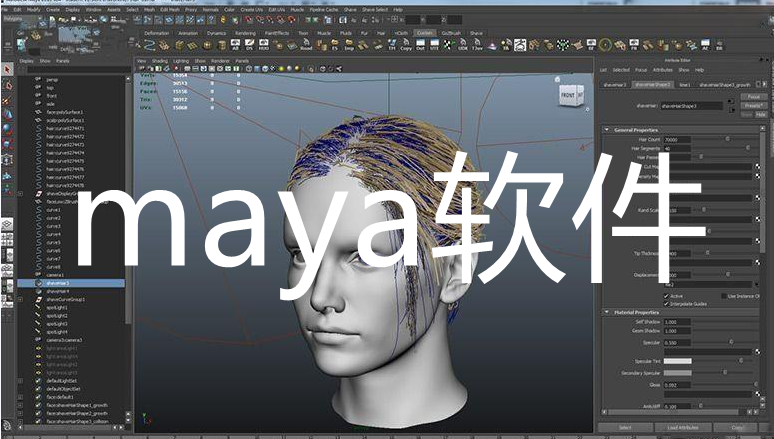Open the shaveHairShape3_growth attribute tab

(x=724, y=84)
